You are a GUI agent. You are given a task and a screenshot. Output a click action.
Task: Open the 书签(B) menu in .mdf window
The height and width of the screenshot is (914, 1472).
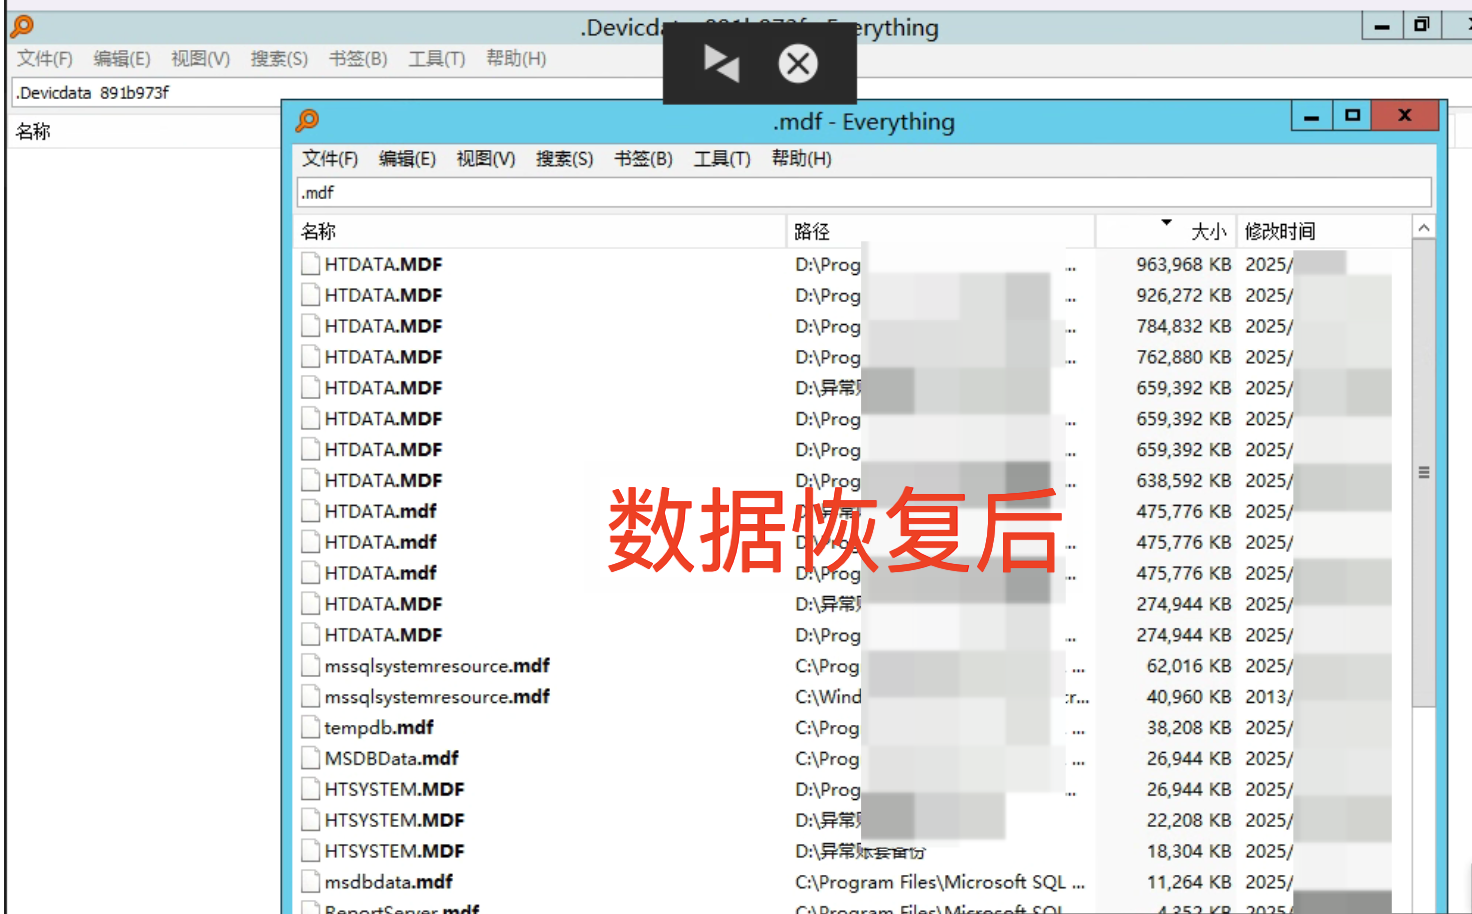[x=643, y=159]
